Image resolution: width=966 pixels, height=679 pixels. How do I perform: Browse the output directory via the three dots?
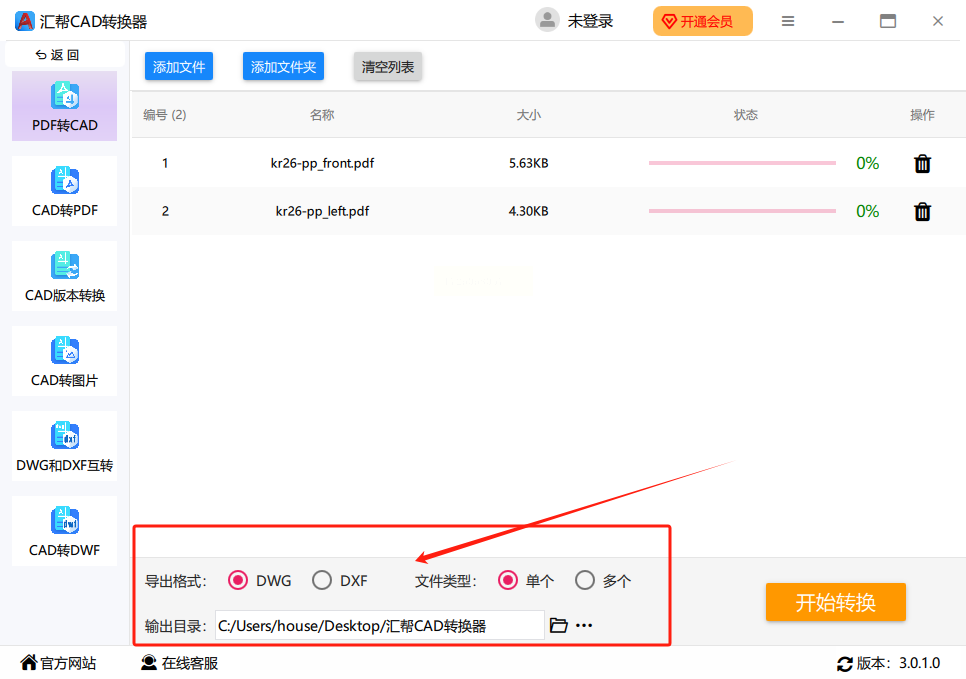tap(584, 625)
